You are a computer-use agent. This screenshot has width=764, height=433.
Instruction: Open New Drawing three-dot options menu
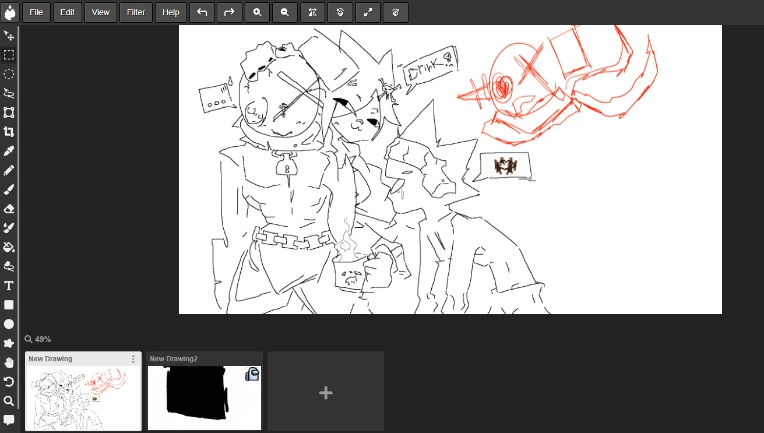click(133, 359)
